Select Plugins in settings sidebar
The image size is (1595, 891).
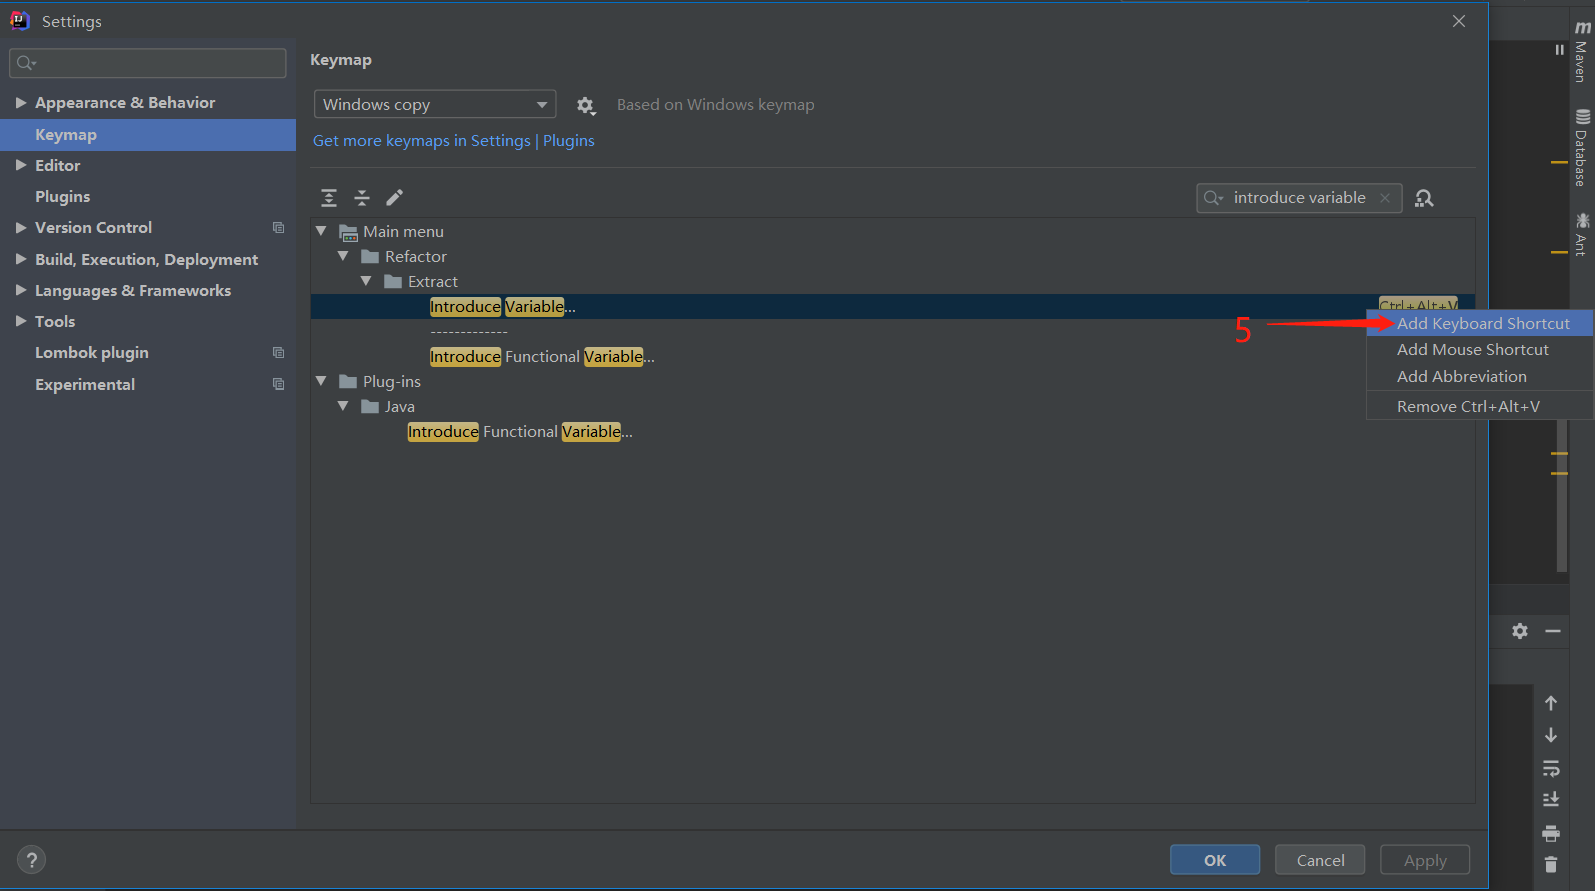(x=148, y=197)
